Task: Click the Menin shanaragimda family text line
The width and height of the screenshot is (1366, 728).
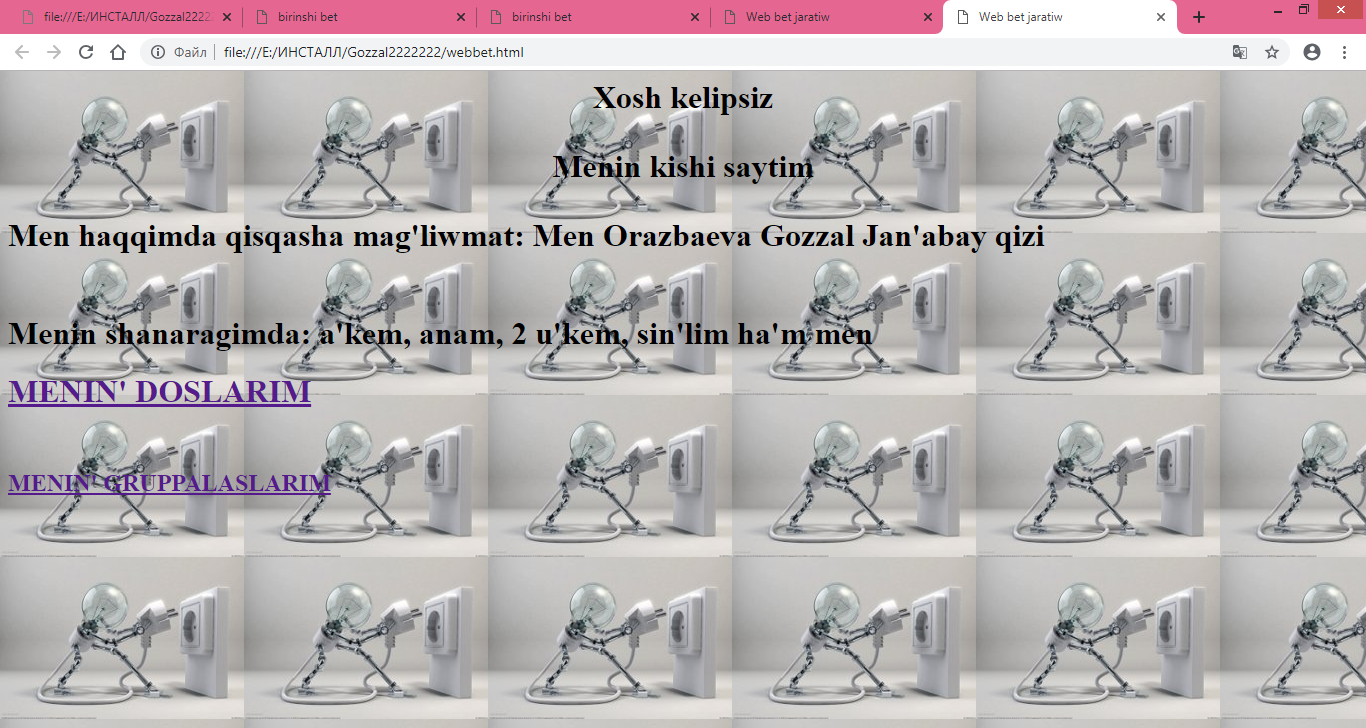Action: (441, 334)
